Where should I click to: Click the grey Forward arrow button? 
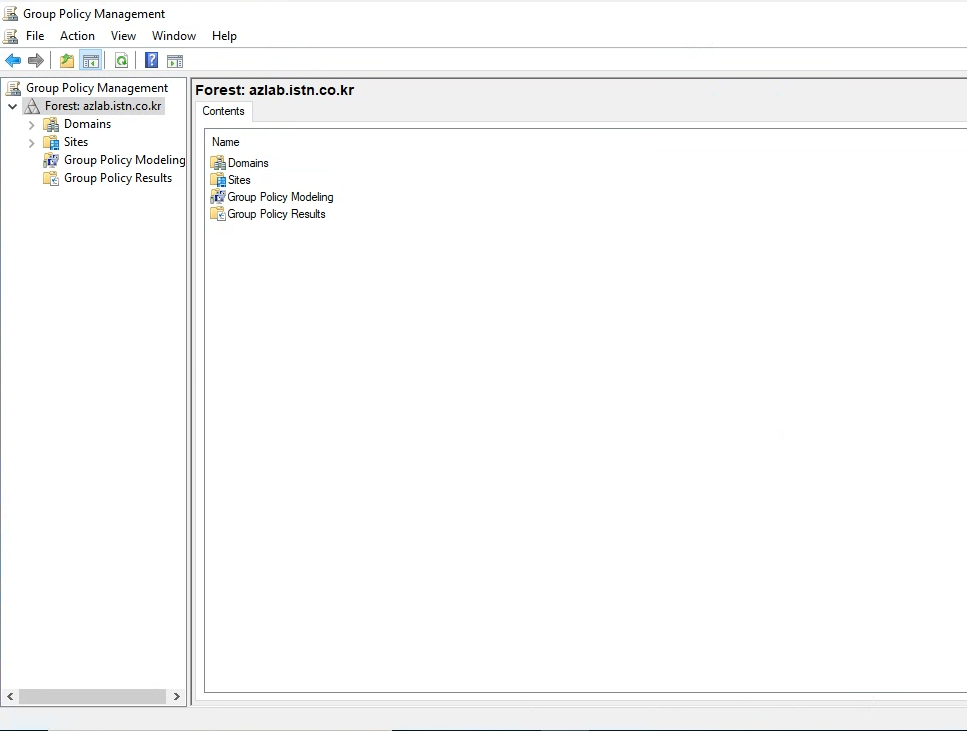(36, 60)
